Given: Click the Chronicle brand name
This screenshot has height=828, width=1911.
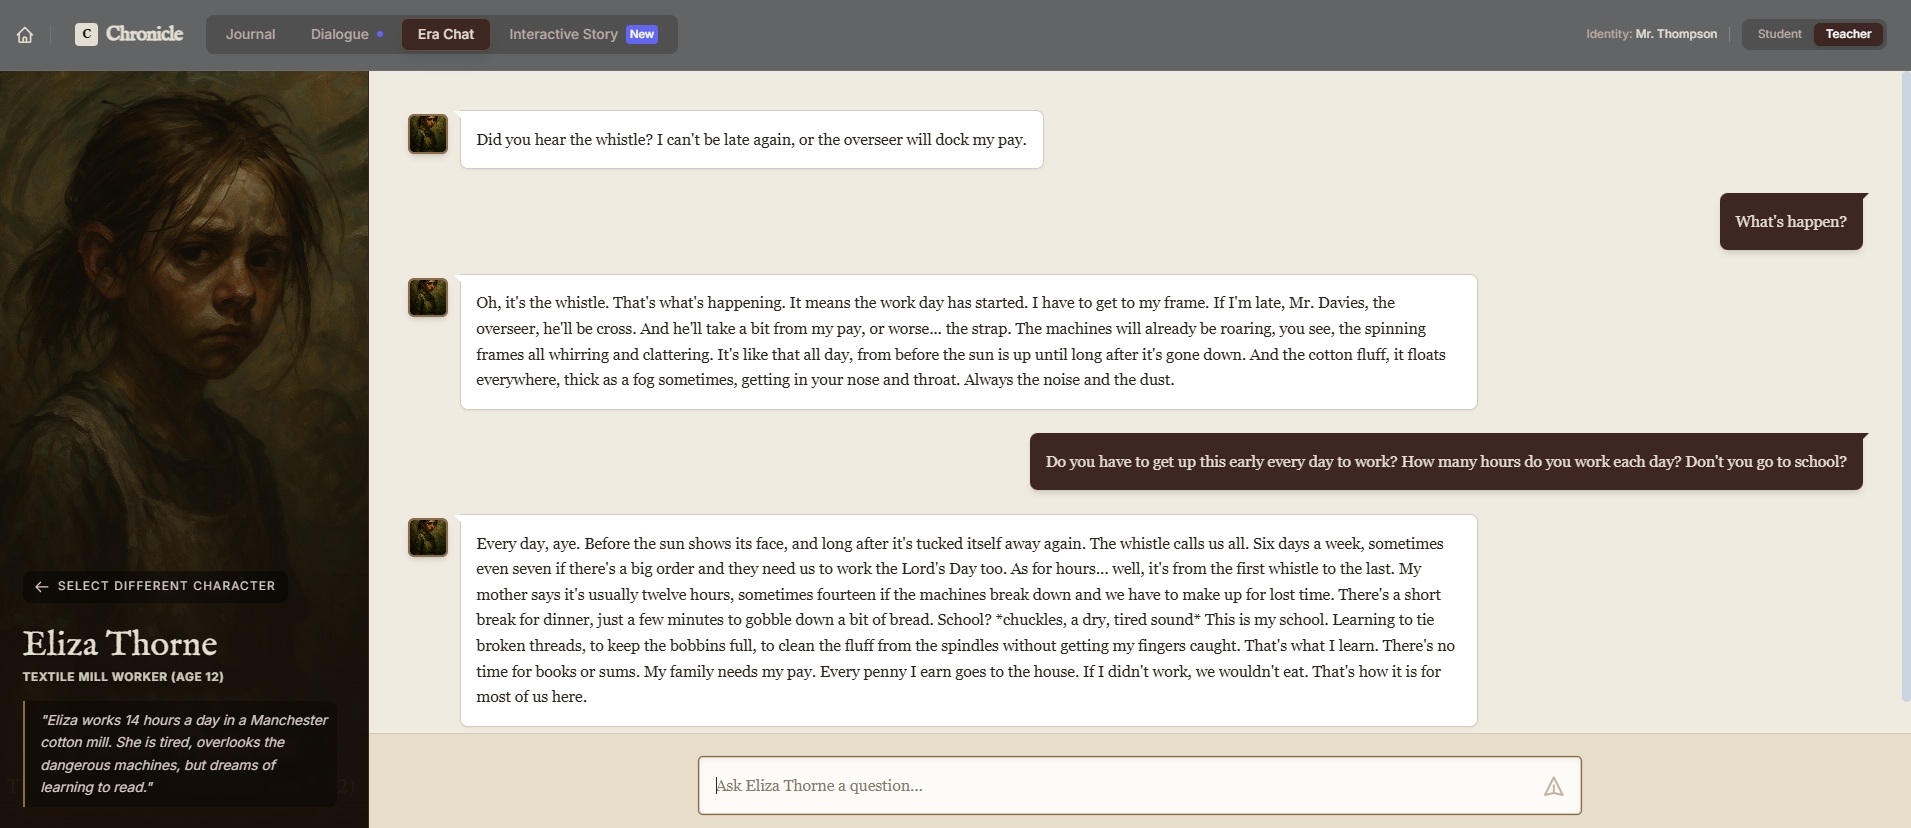Looking at the screenshot, I should pyautogui.click(x=145, y=34).
